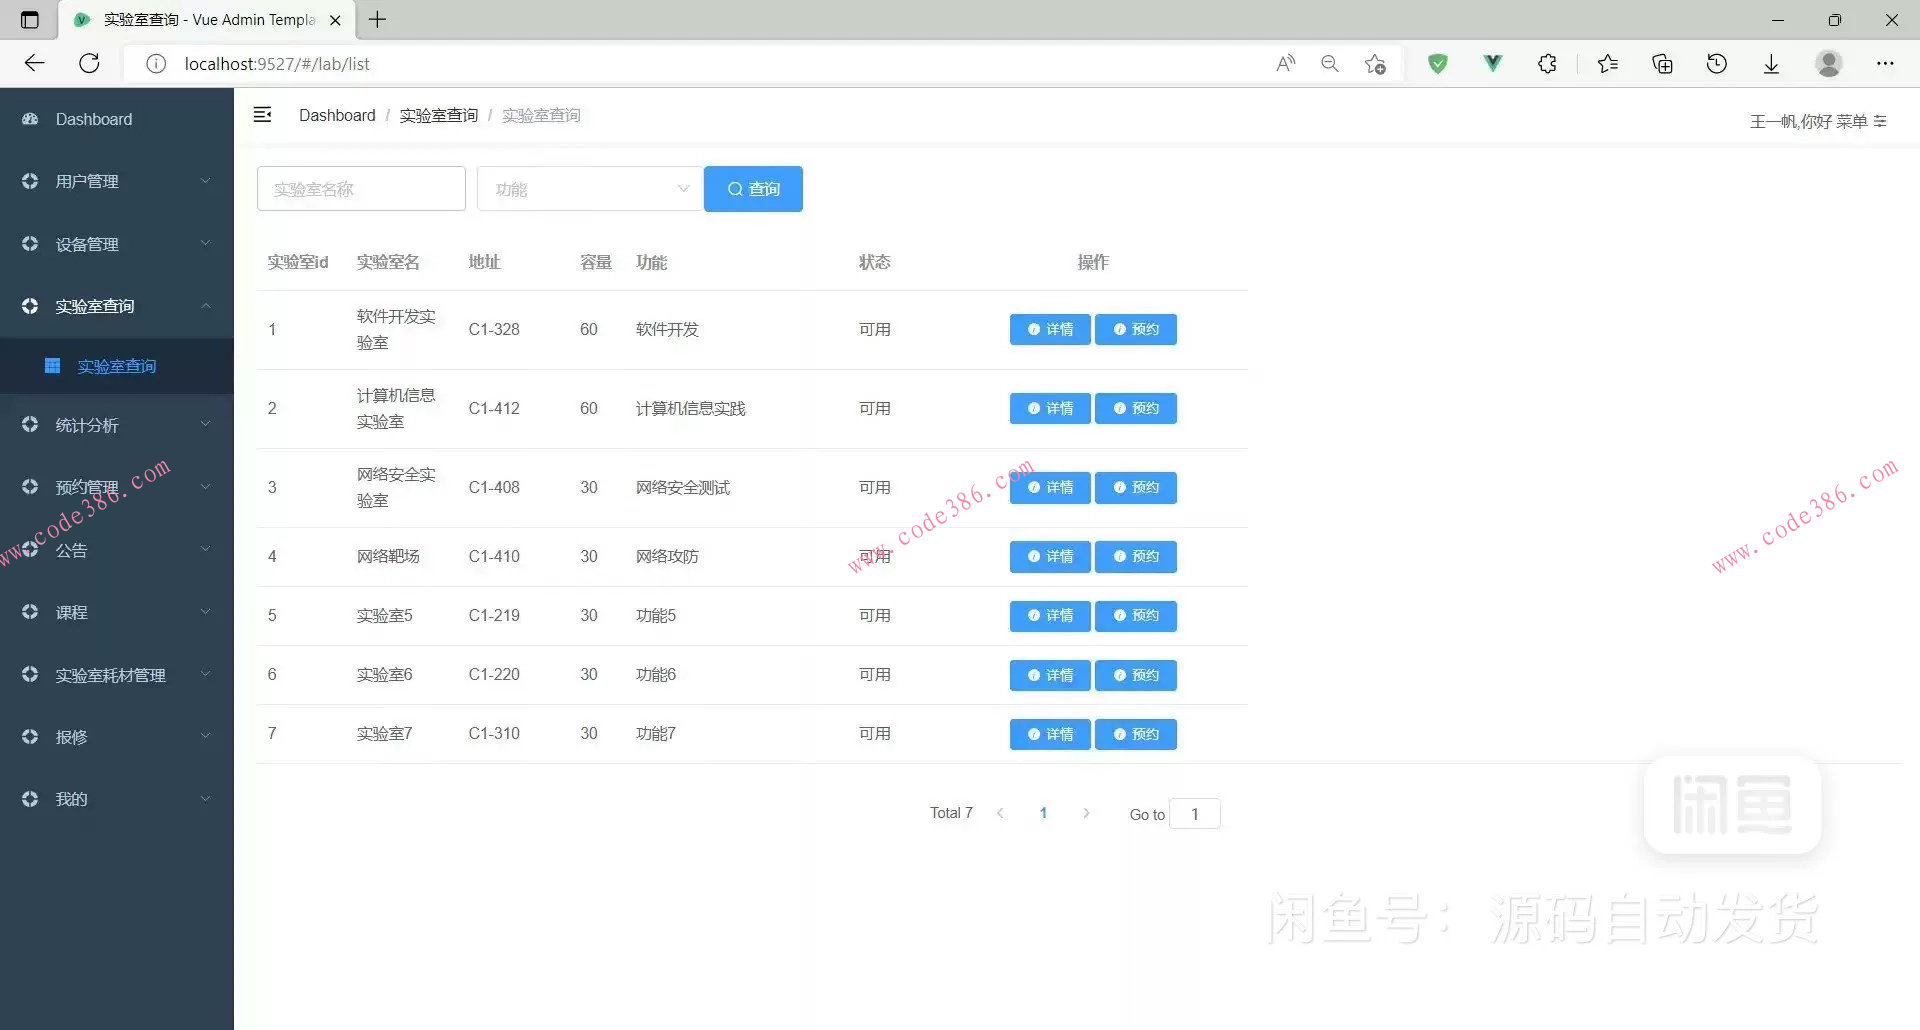Viewport: 1920px width, 1030px height.
Task: Switch to the 实验室查询 submenu item
Action: click(x=117, y=366)
